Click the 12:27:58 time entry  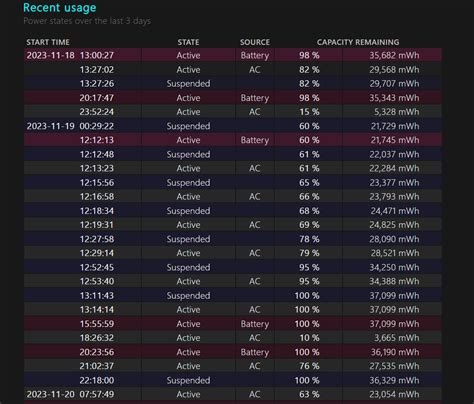[97, 239]
